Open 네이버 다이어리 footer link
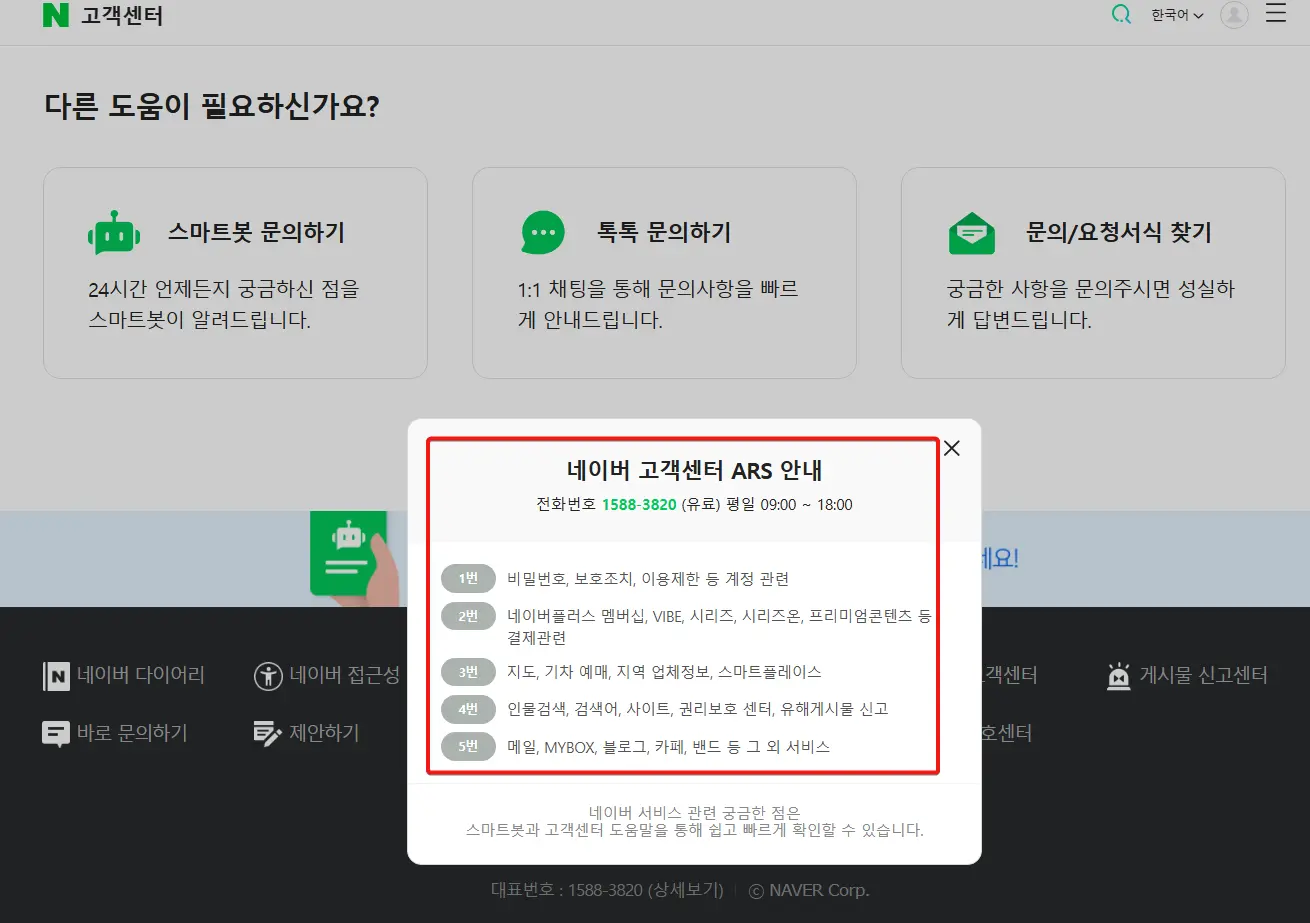 pyautogui.click(x=141, y=676)
